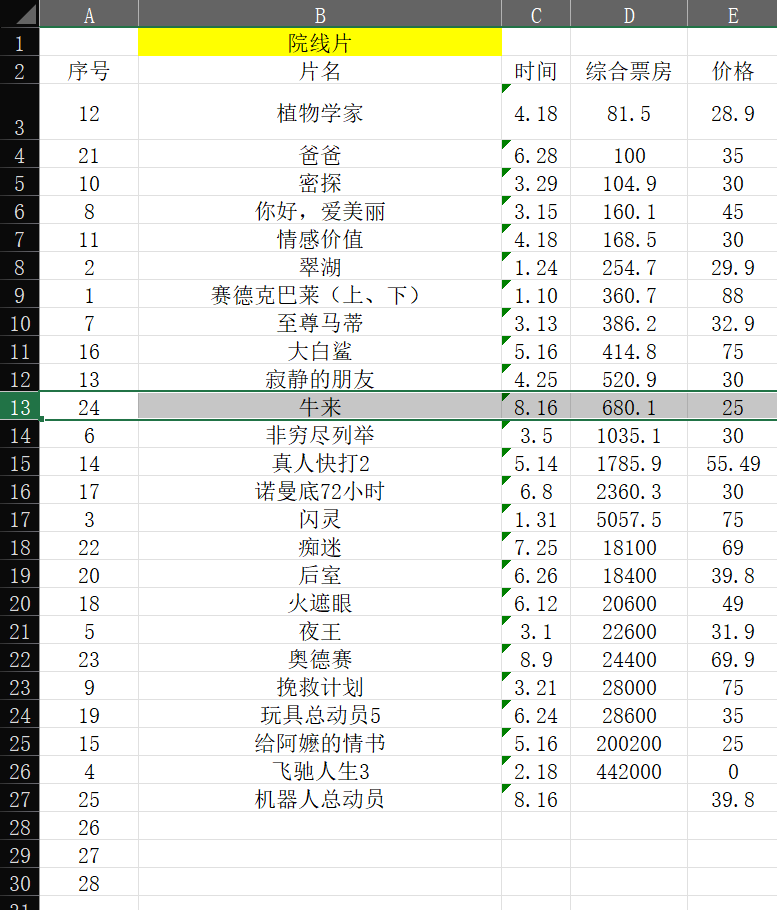Select the cell 大白鲨

[x=320, y=351]
